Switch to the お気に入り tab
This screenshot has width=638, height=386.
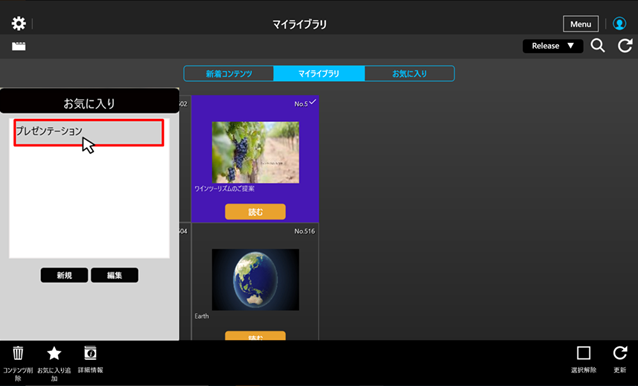coord(409,74)
